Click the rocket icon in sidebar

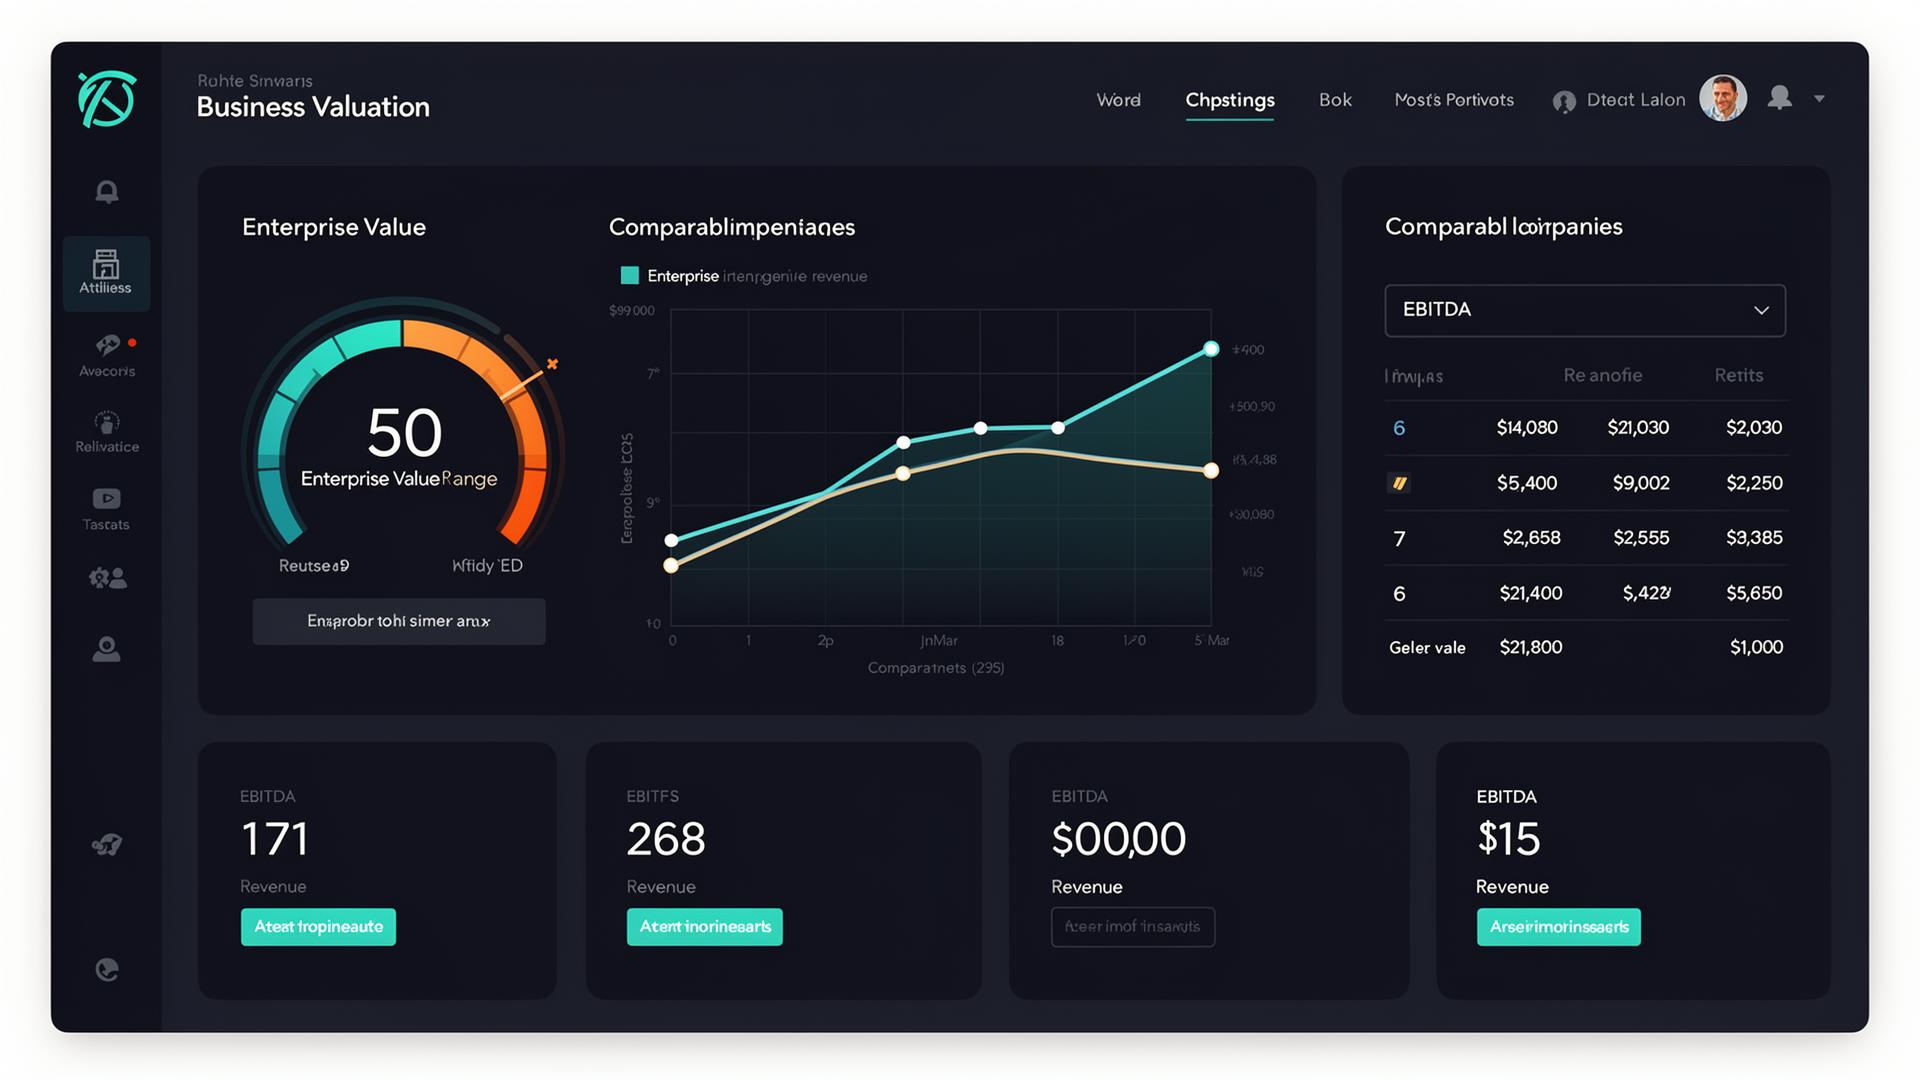coord(107,845)
